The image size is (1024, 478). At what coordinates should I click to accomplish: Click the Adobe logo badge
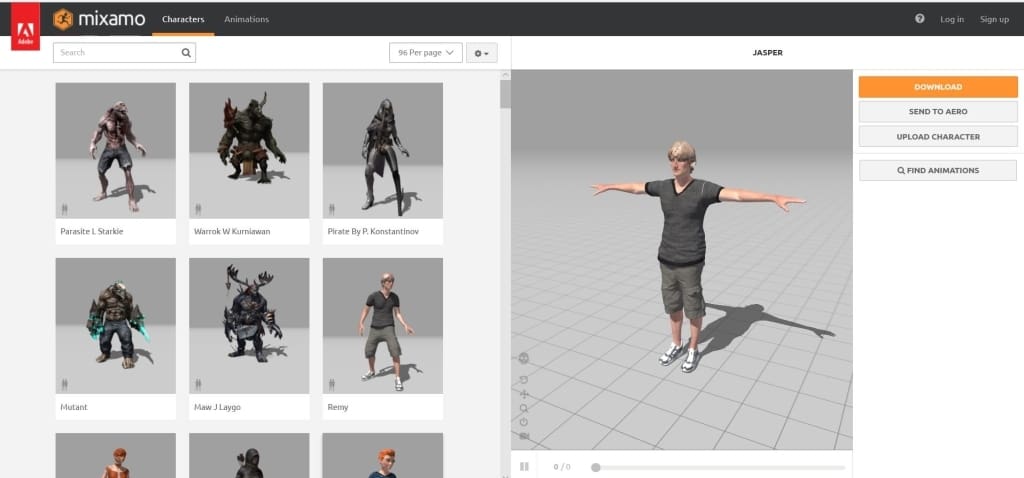tap(25, 27)
